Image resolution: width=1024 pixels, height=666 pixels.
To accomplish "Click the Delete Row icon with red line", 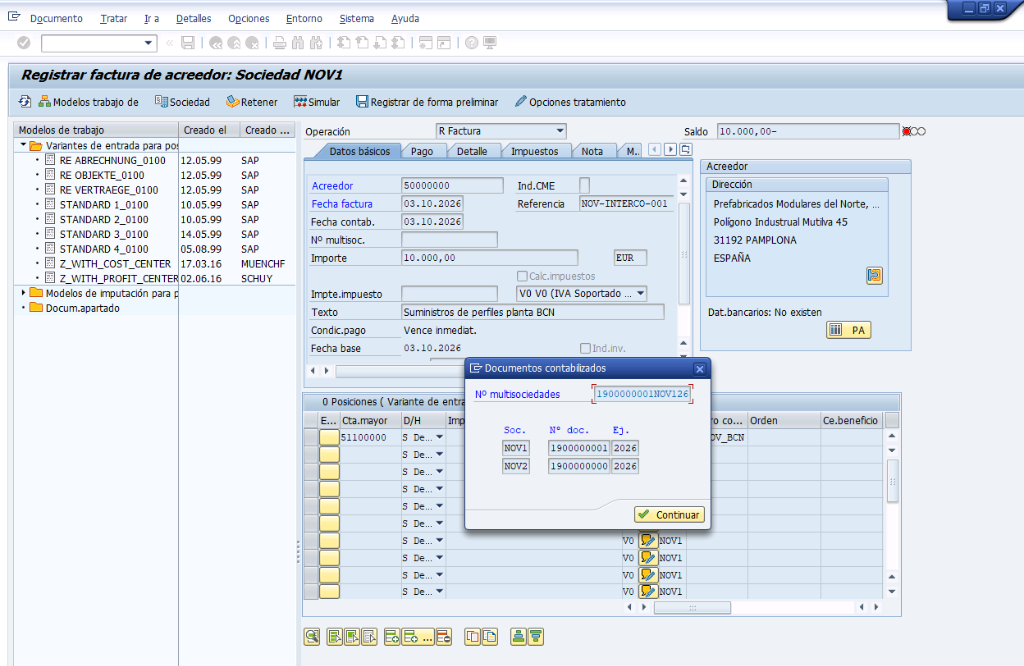I will click(444, 637).
